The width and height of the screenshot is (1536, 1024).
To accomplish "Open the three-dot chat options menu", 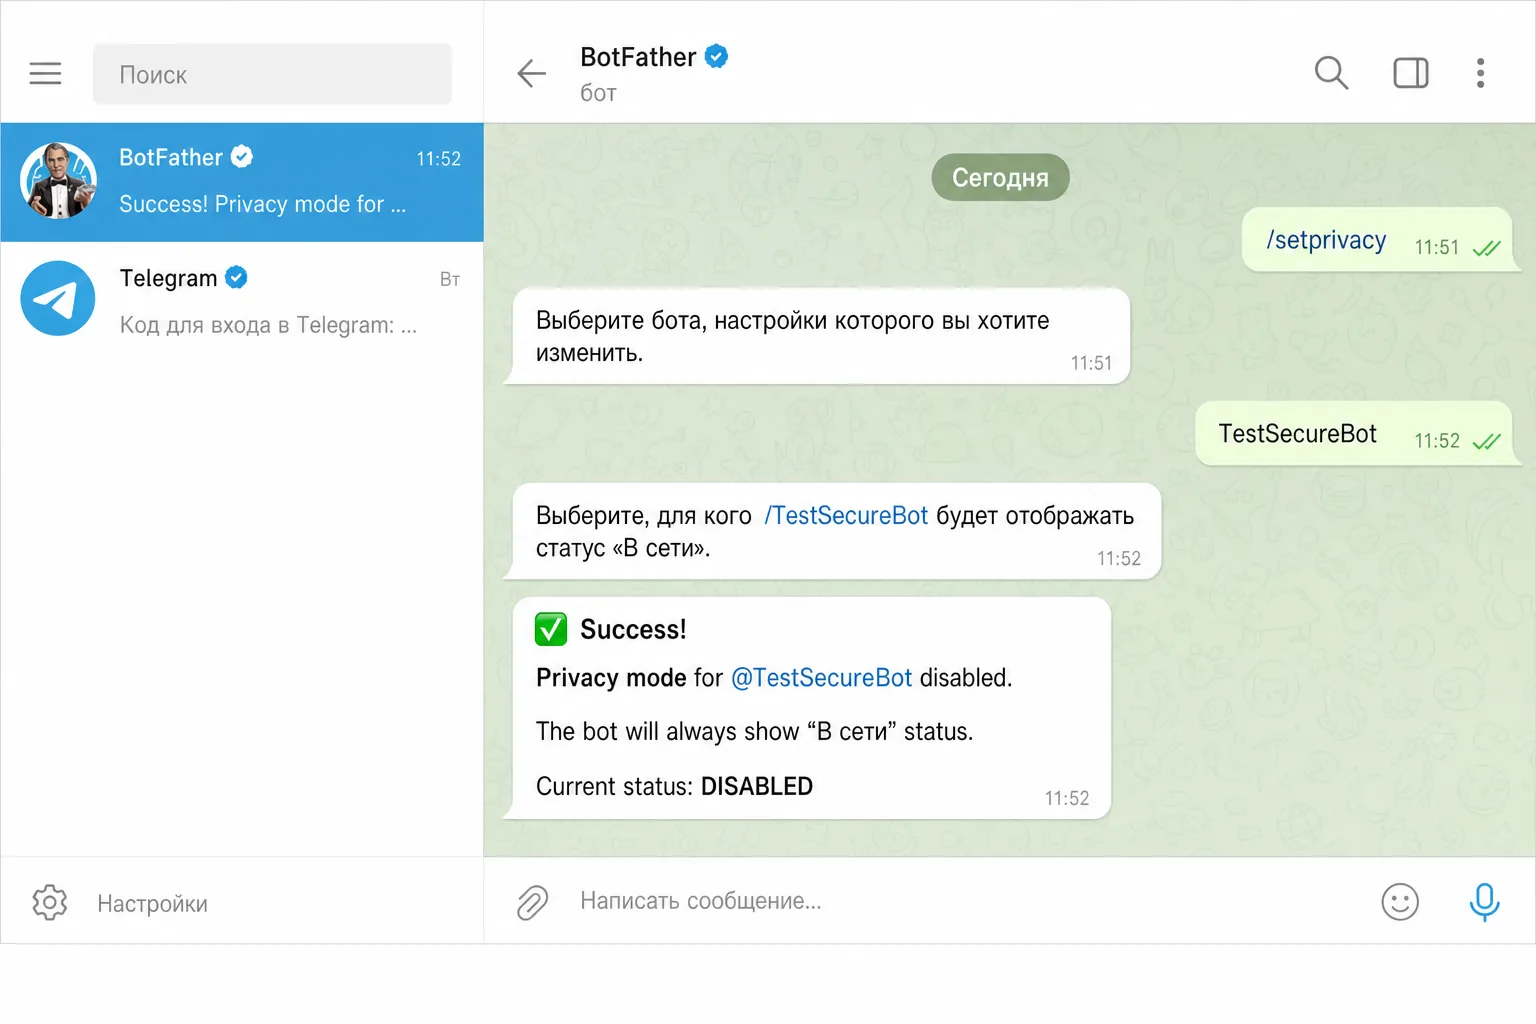I will [1480, 73].
